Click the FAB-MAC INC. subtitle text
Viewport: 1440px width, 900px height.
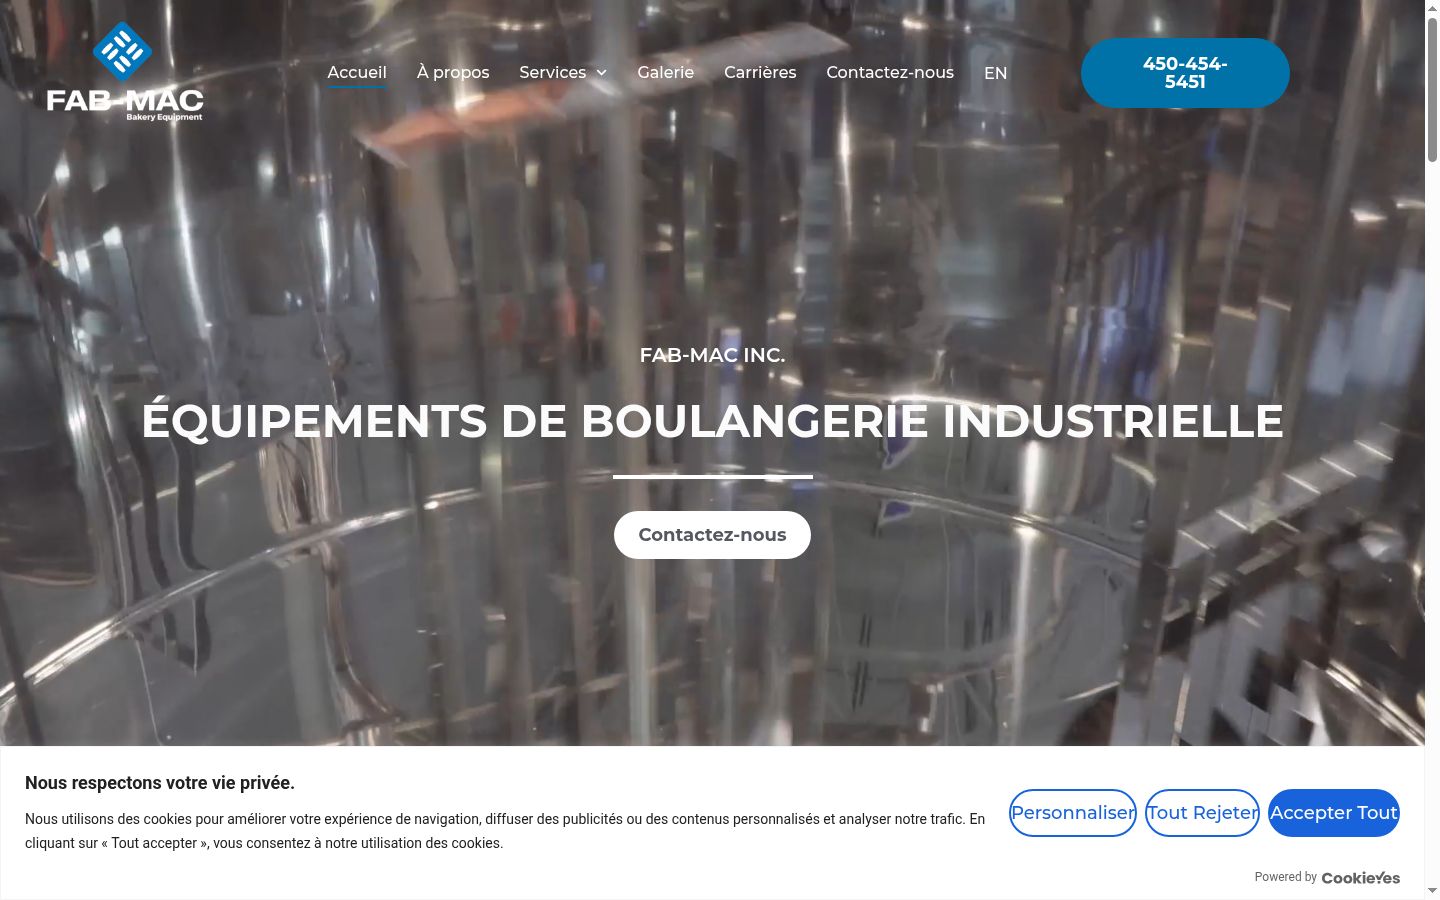click(x=712, y=355)
